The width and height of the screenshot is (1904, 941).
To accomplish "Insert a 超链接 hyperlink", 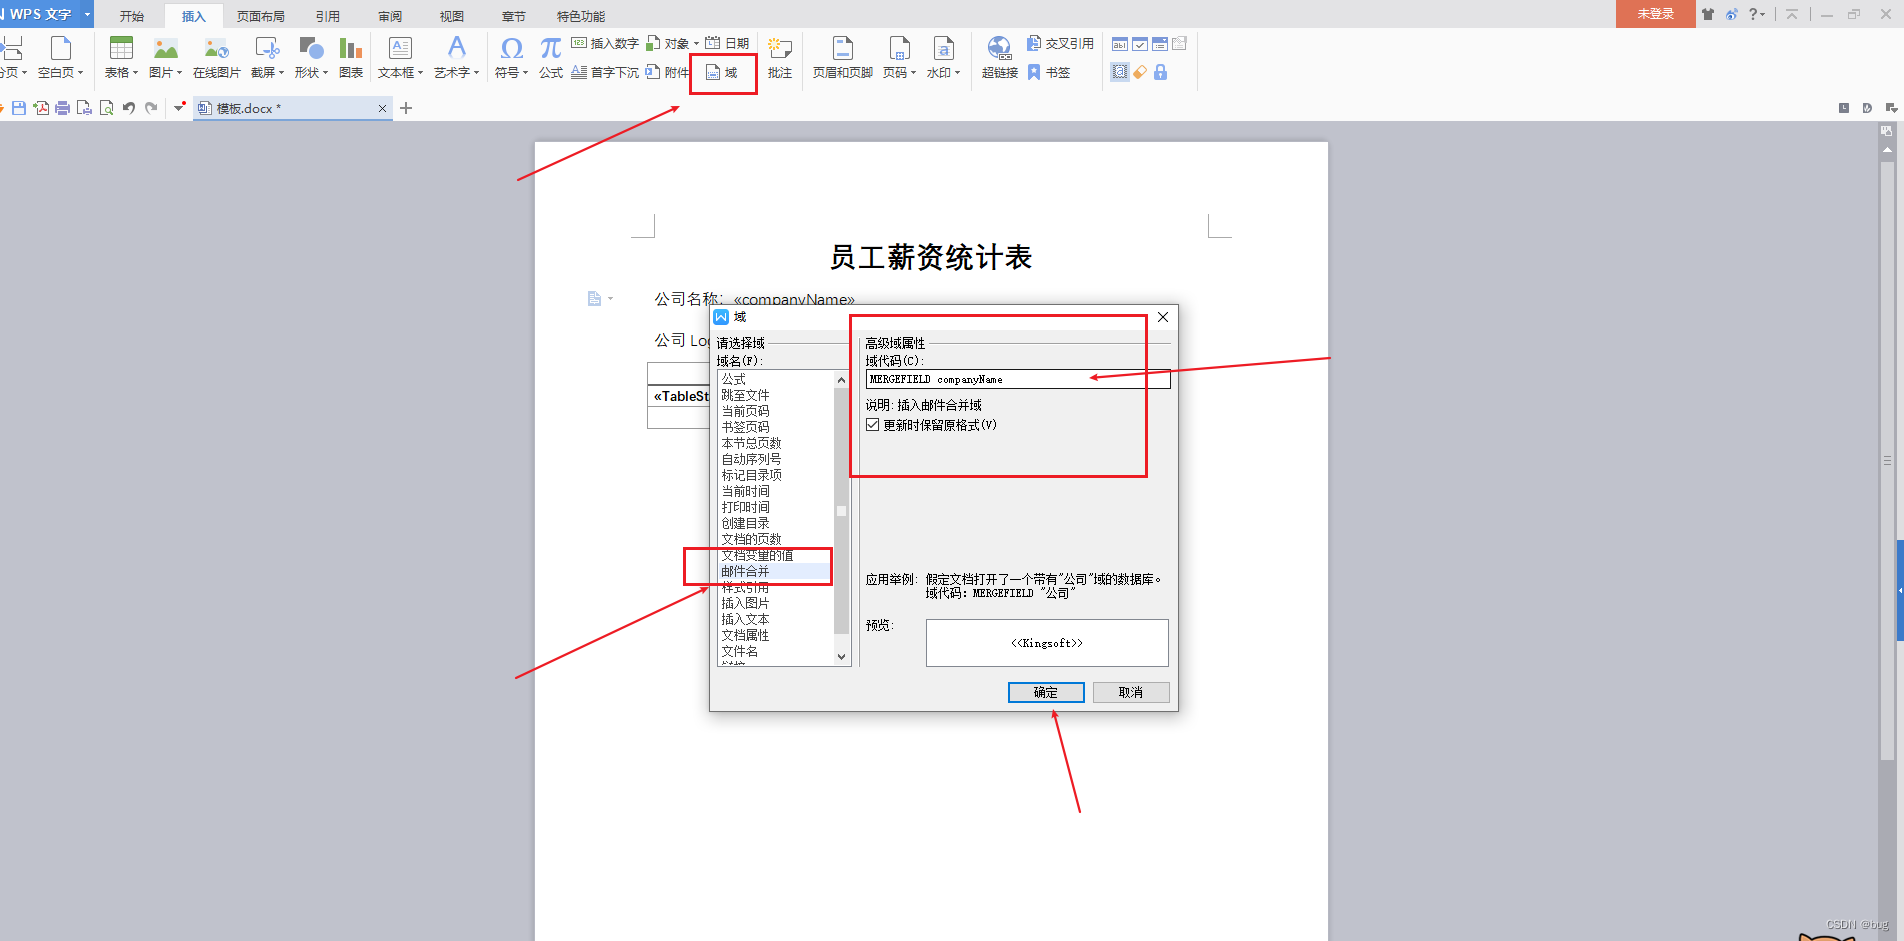I will [x=999, y=57].
